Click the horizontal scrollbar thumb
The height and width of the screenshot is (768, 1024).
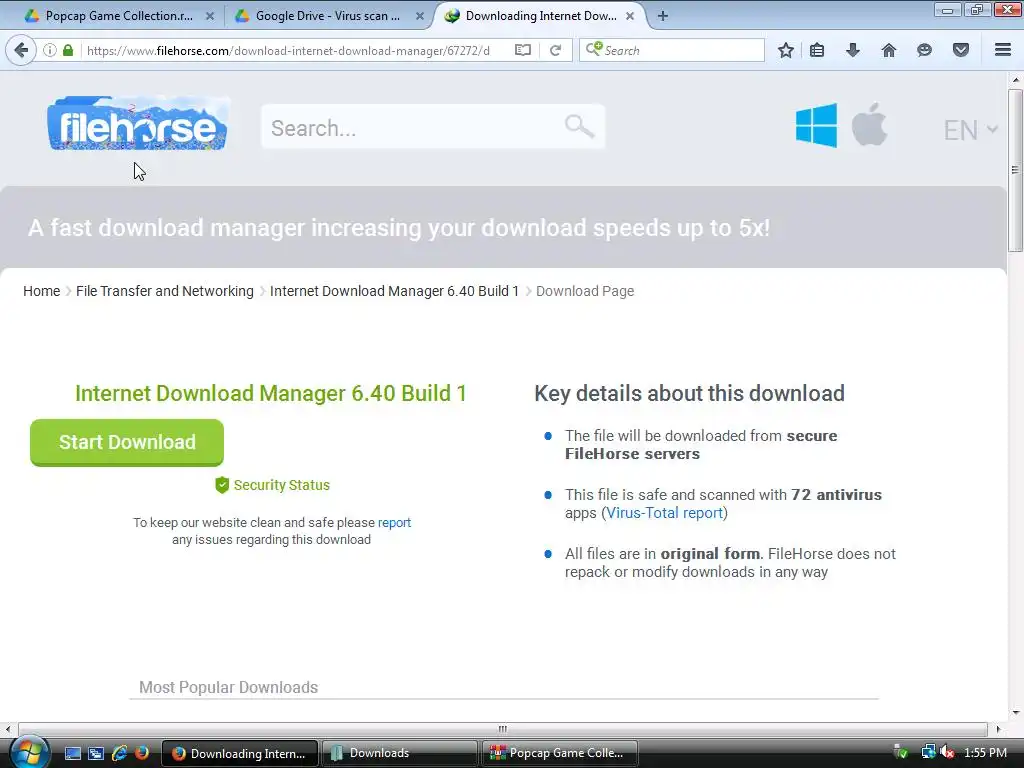tap(502, 729)
